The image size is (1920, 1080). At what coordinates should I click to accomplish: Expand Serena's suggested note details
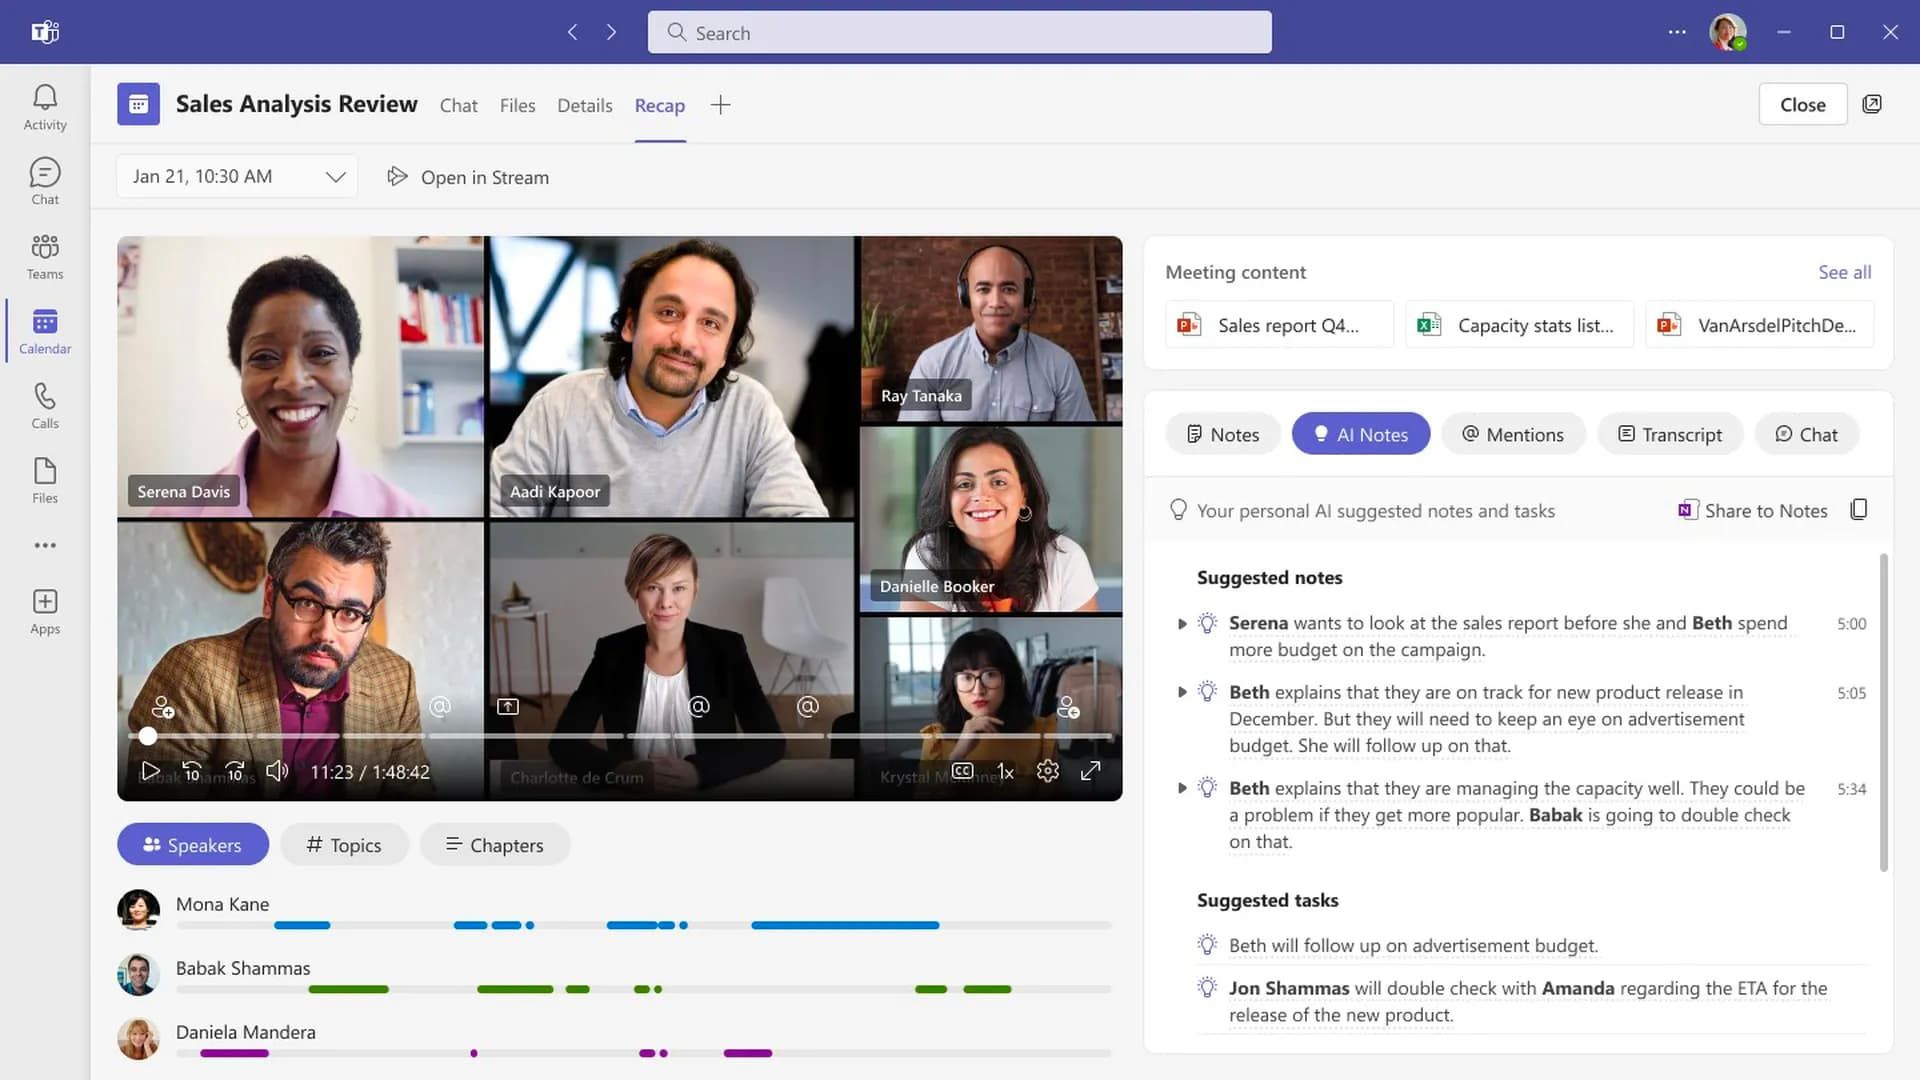click(1182, 622)
